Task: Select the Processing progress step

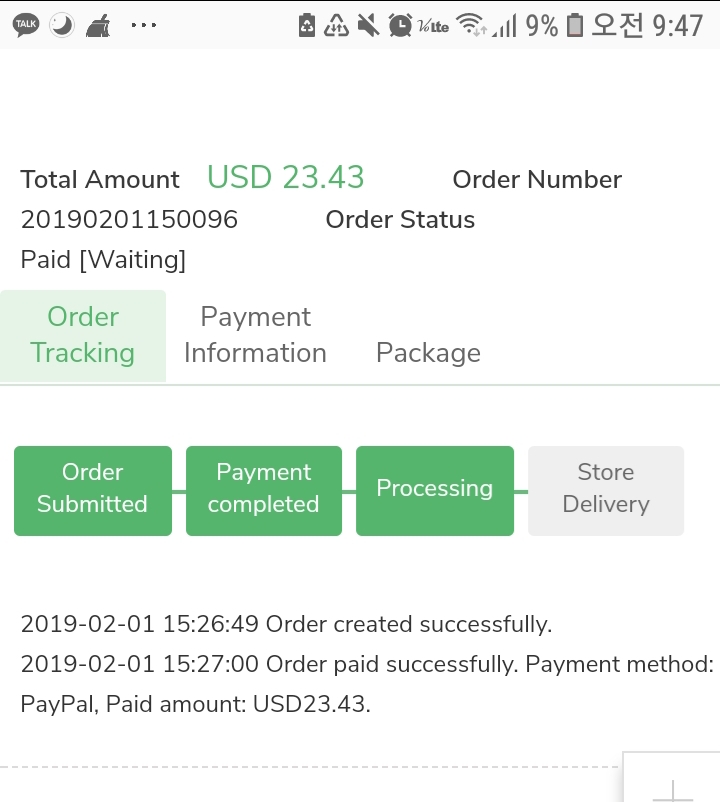Action: tap(434, 489)
